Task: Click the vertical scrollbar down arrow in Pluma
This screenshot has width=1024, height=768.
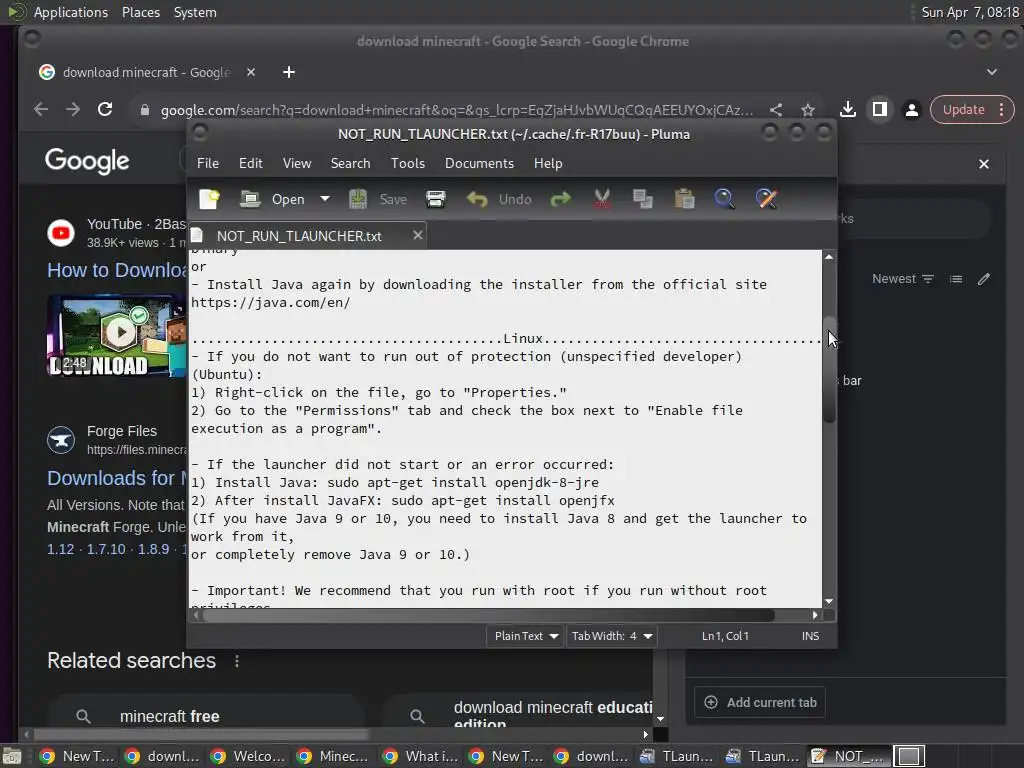Action: [829, 601]
